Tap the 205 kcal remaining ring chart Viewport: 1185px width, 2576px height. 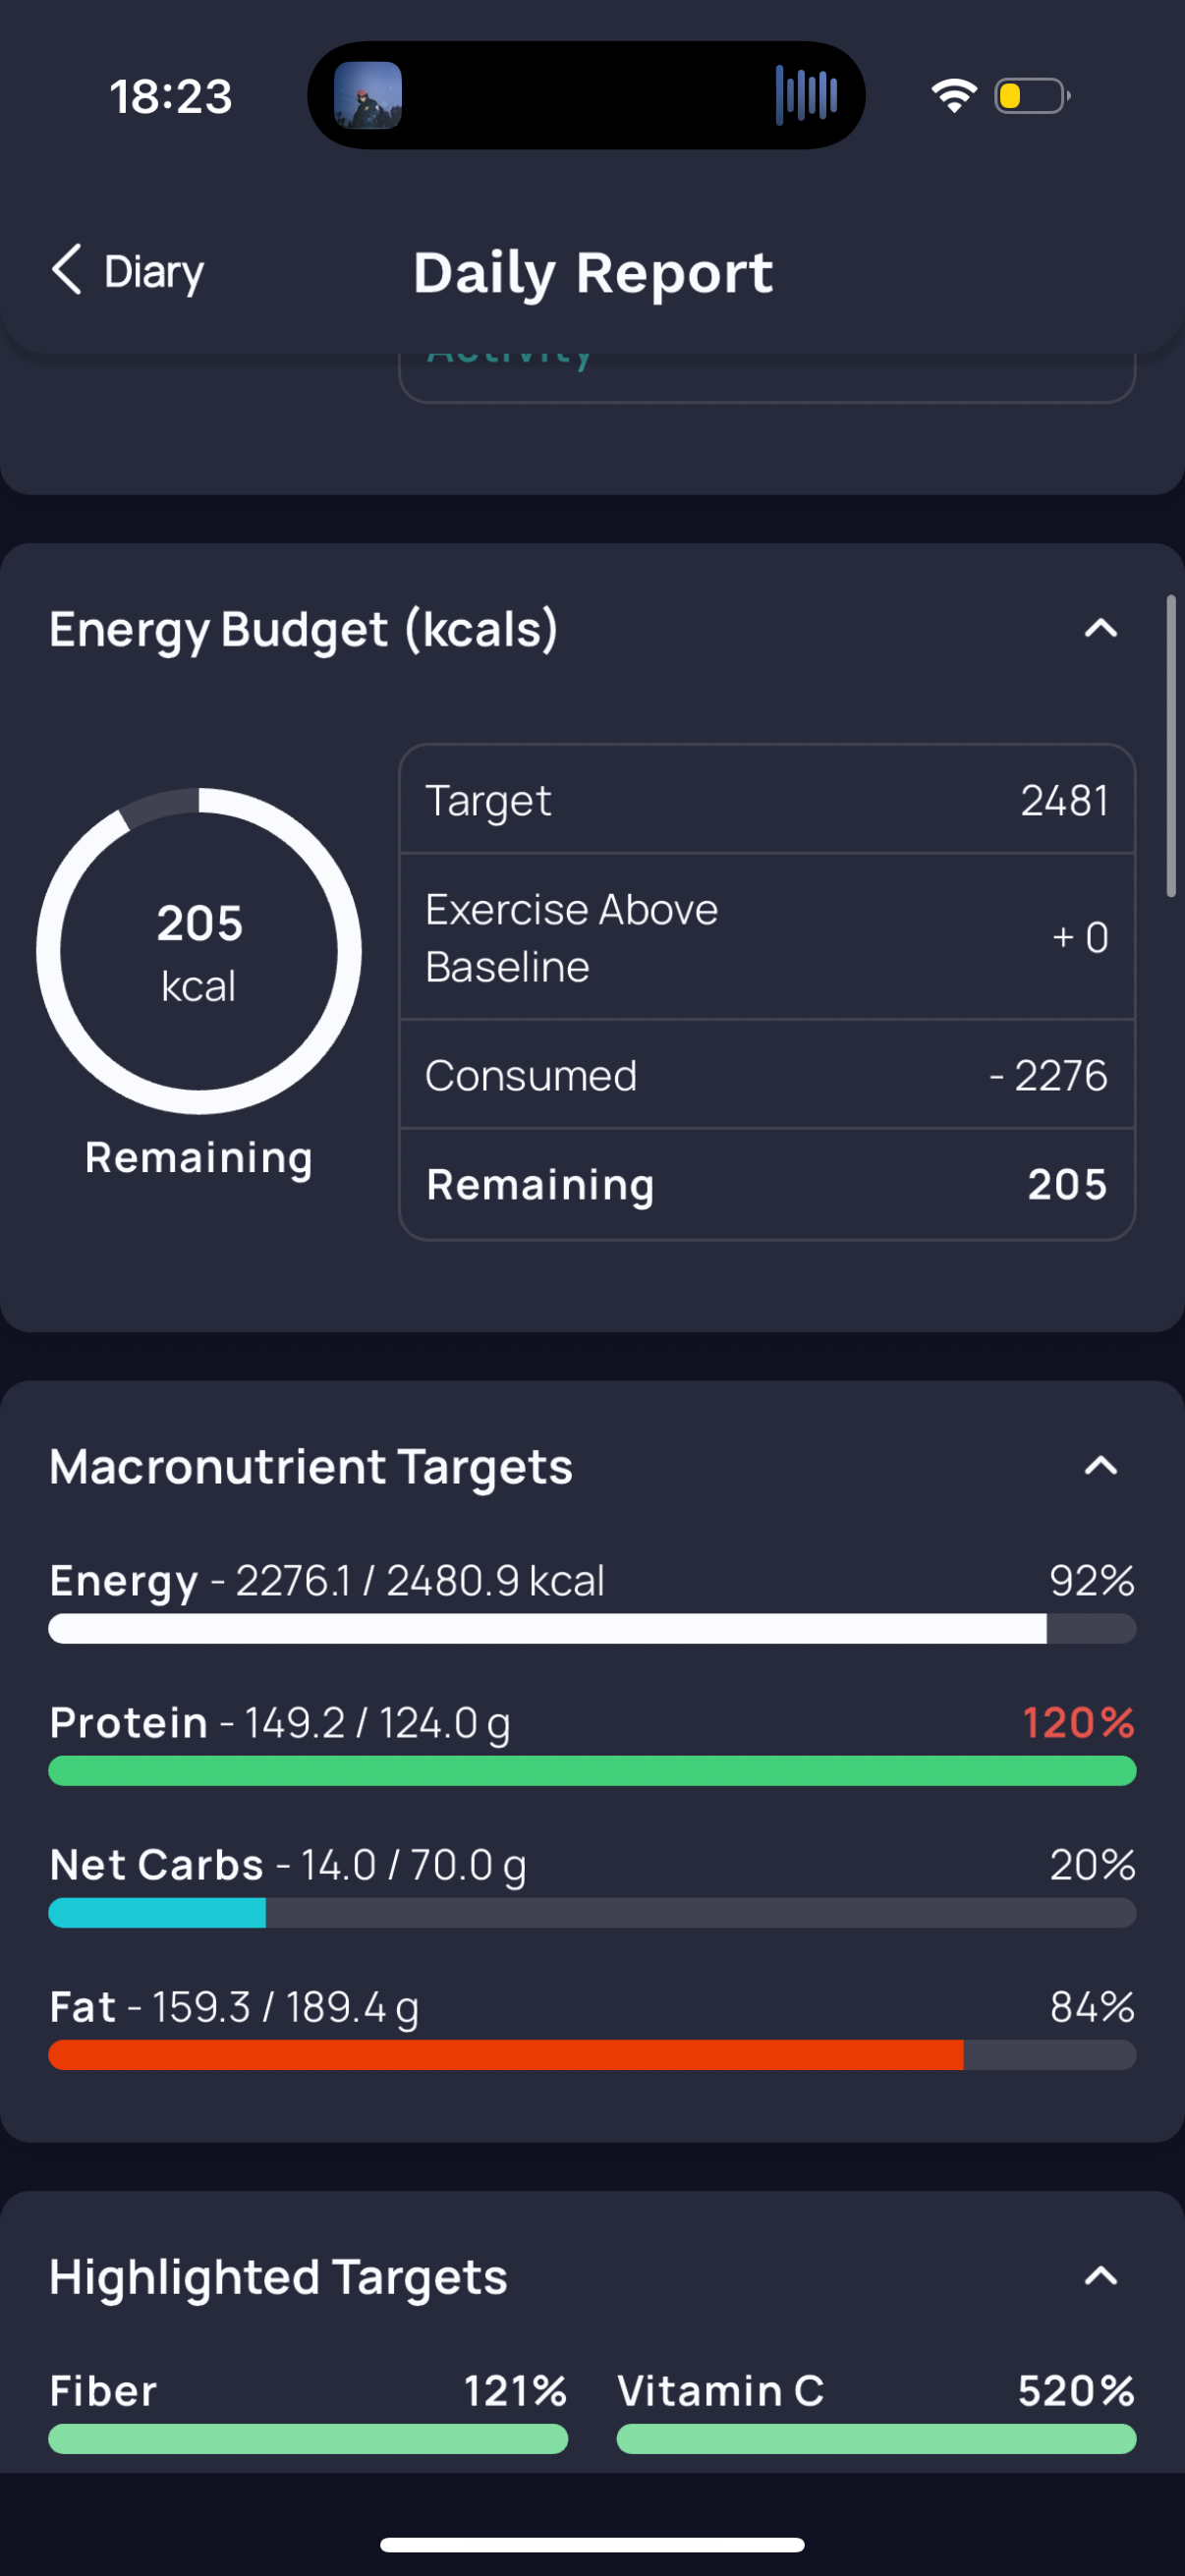click(x=199, y=951)
